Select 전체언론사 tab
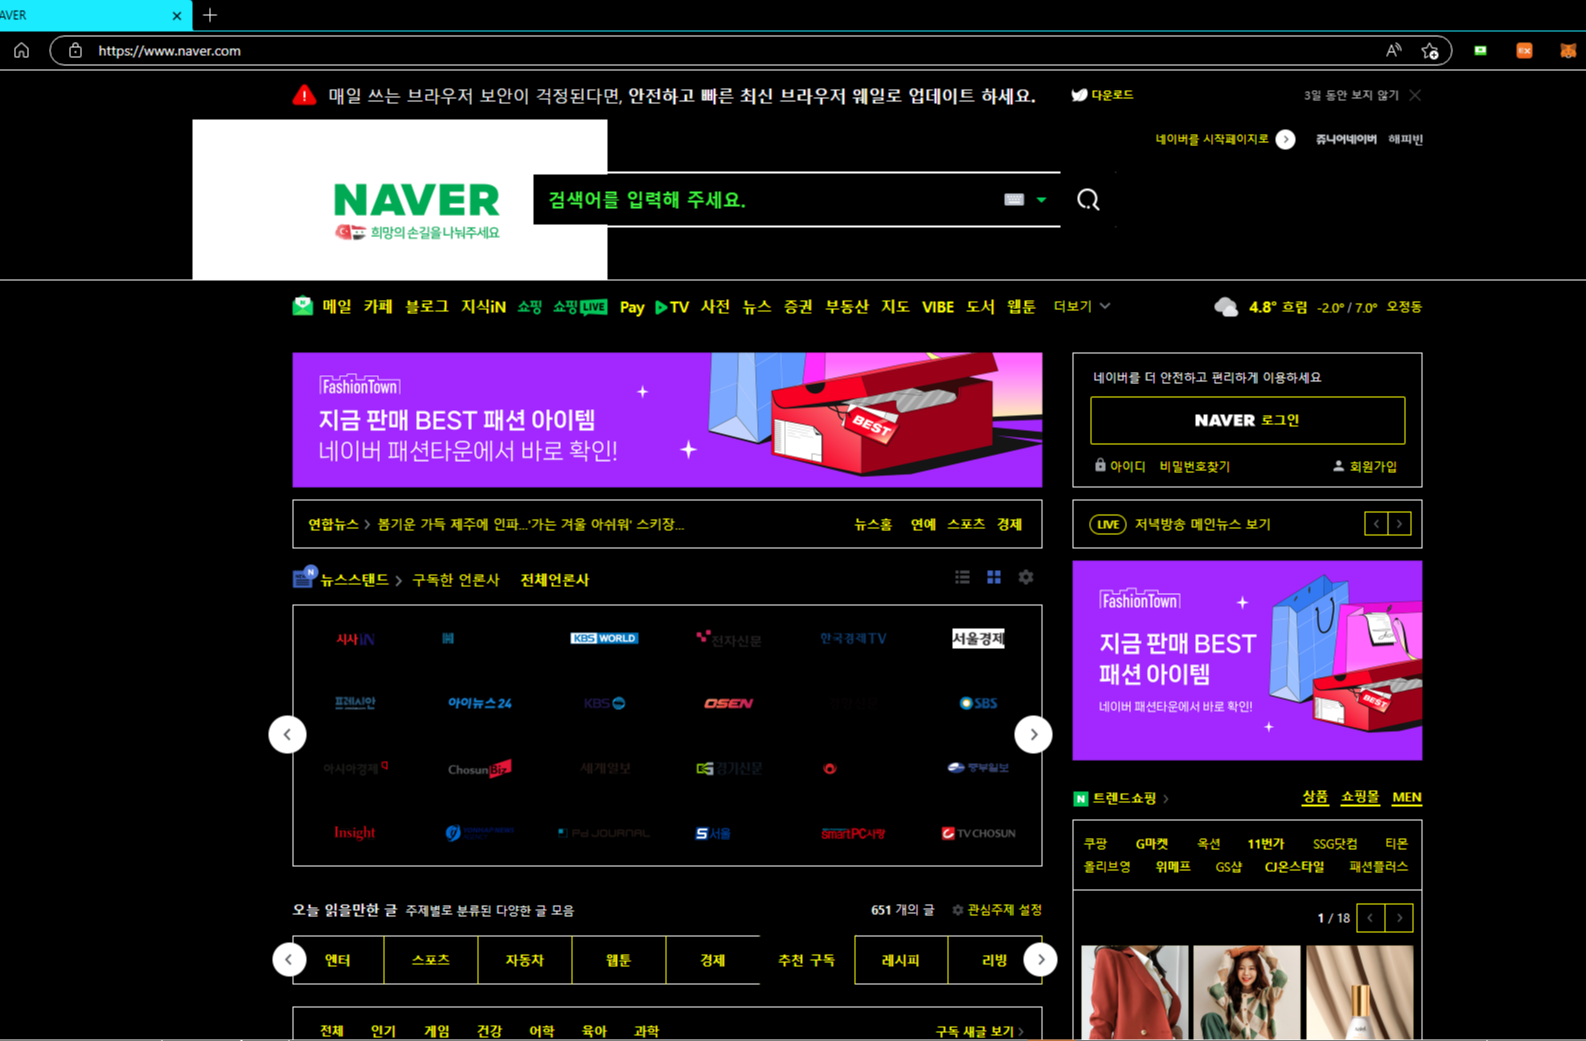Viewport: 1586px width, 1041px height. point(555,580)
